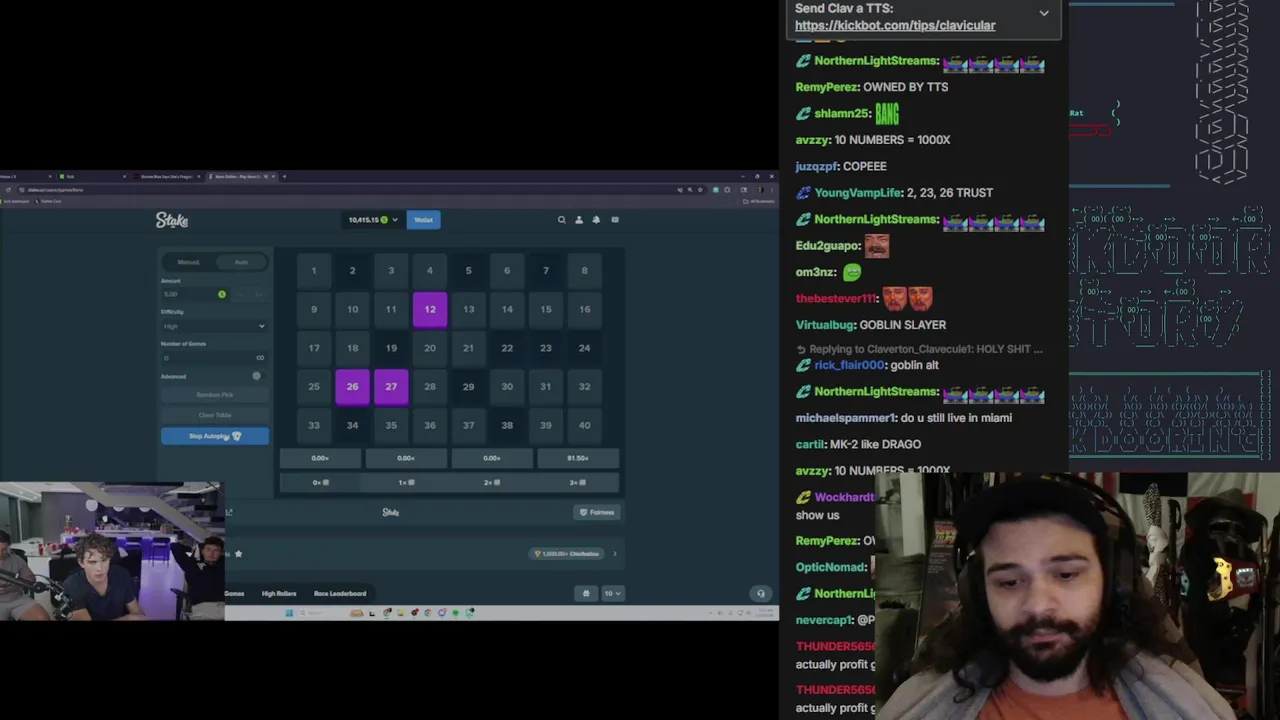Open the search icon in Stake header
1280x720 pixels.
pos(561,220)
